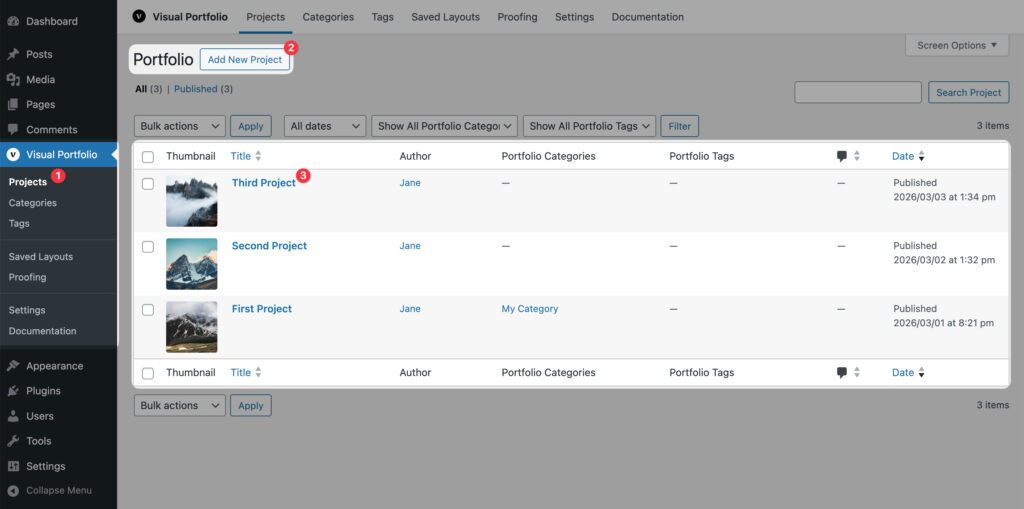This screenshot has width=1024, height=509.
Task: Click the comments bubble icon in table header
Action: (x=842, y=156)
